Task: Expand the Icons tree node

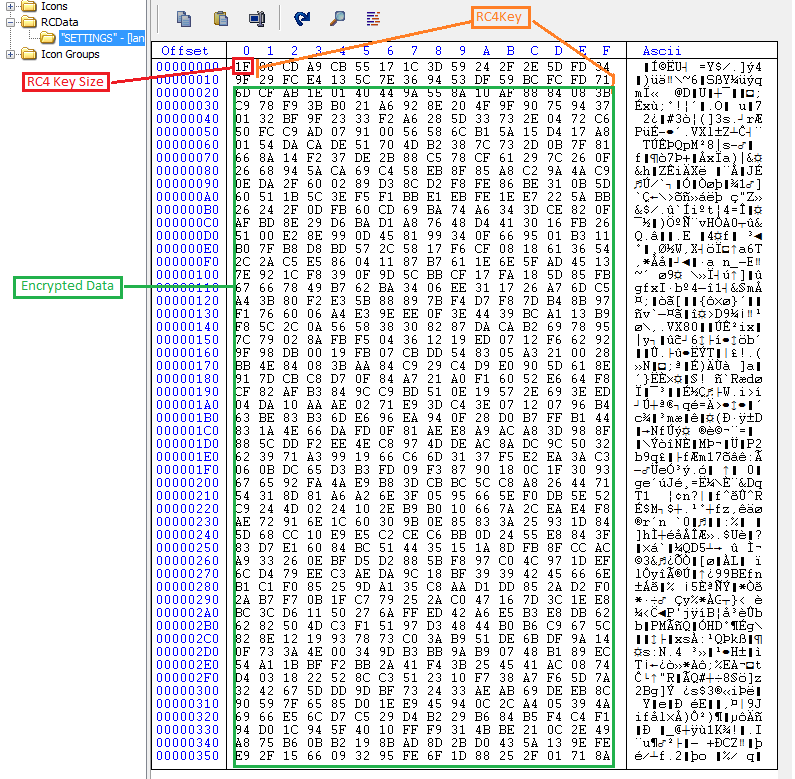Action: [x=10, y=6]
